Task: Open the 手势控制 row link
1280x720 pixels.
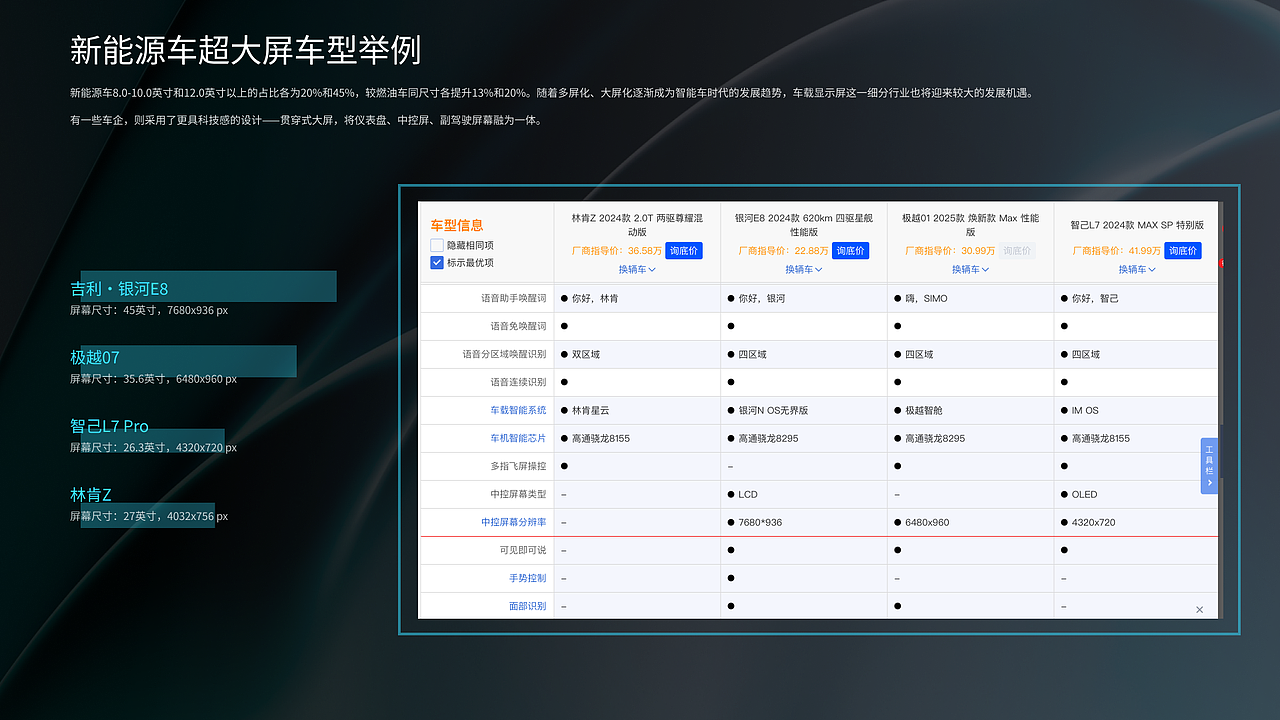Action: point(528,578)
